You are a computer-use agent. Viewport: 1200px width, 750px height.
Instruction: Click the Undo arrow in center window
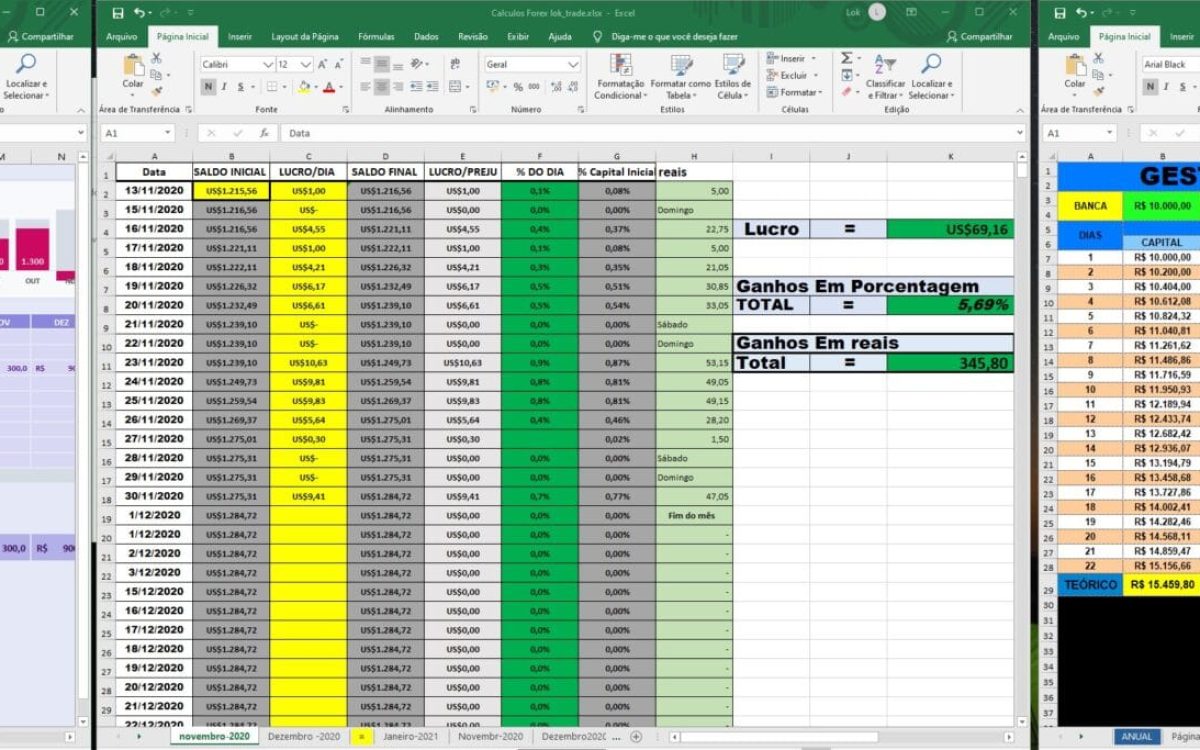coord(138,13)
